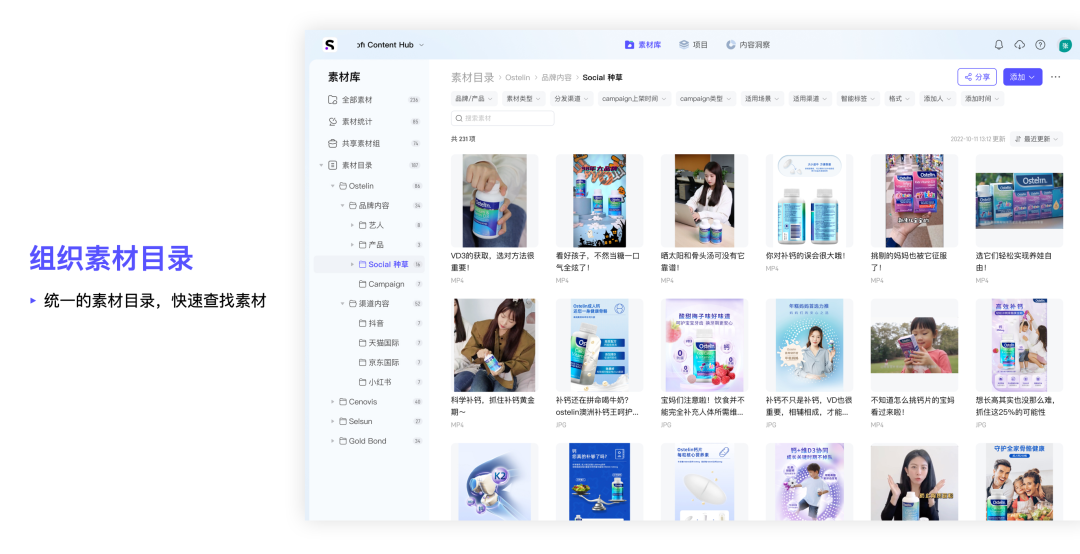Open the more options ellipsis menu
The image size is (1080, 554).
point(1055,77)
